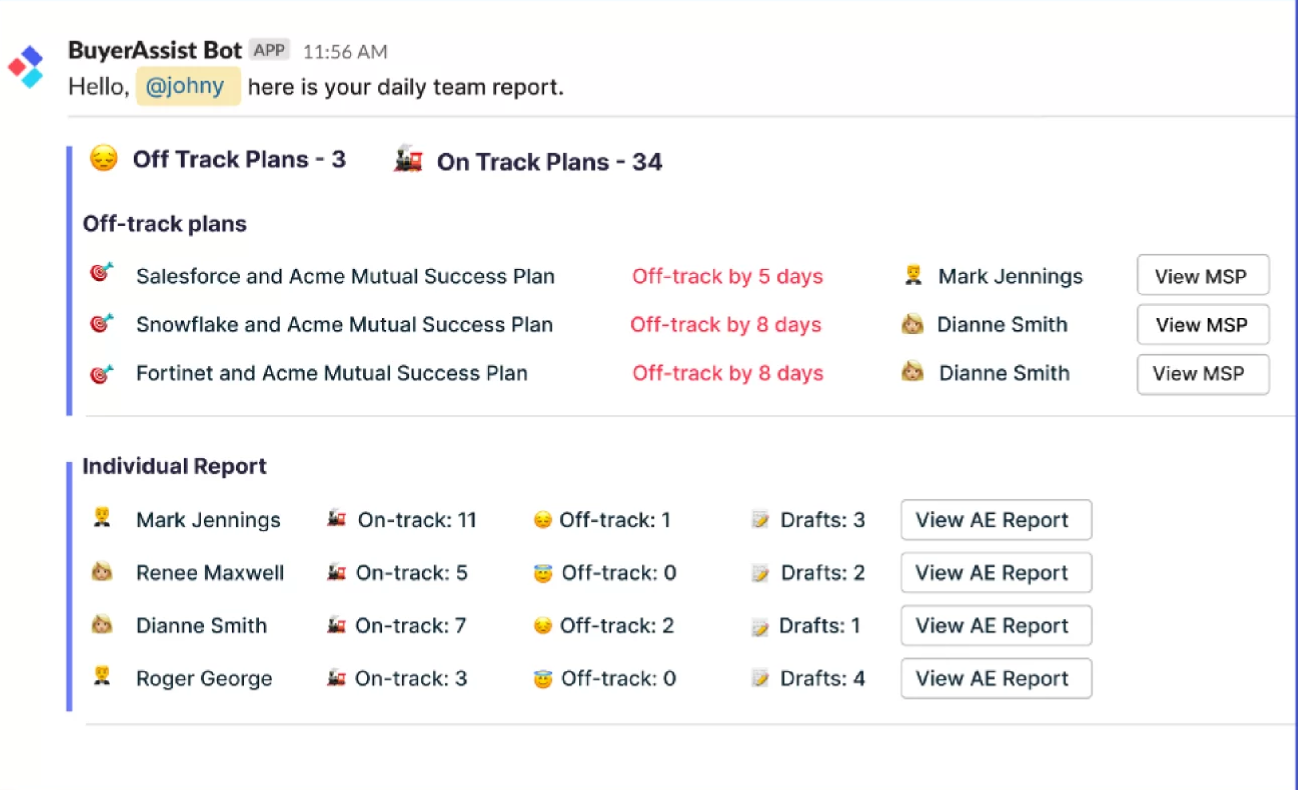Click the APP badge next to bot name
Image resolution: width=1298 pixels, height=790 pixels.
click(269, 50)
